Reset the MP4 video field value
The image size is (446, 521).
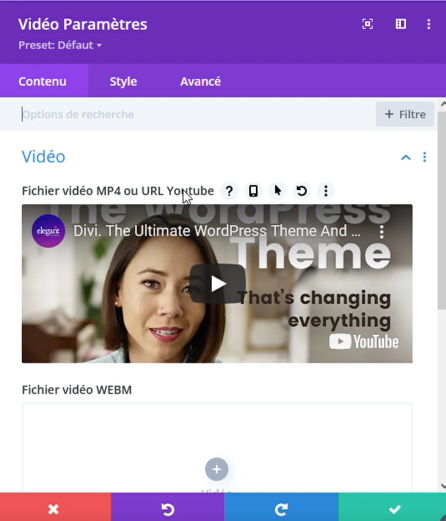[302, 191]
